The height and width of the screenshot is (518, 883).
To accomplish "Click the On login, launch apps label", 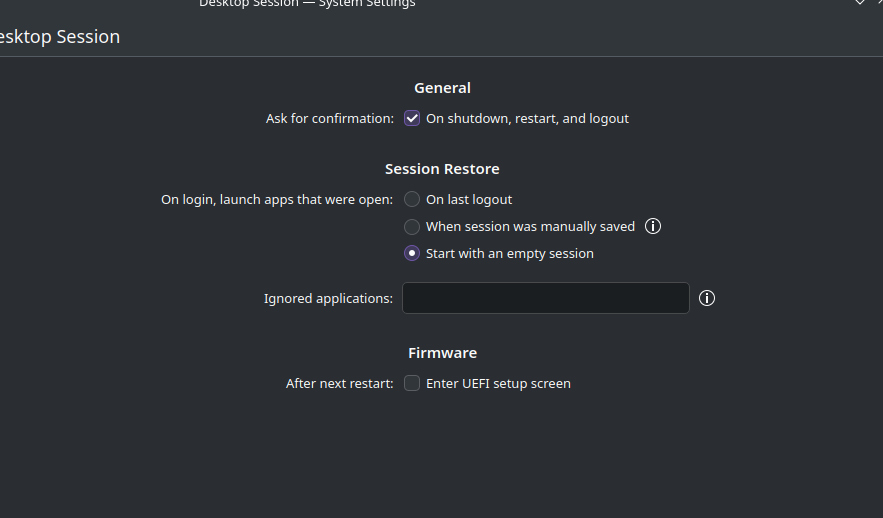I will (x=277, y=199).
